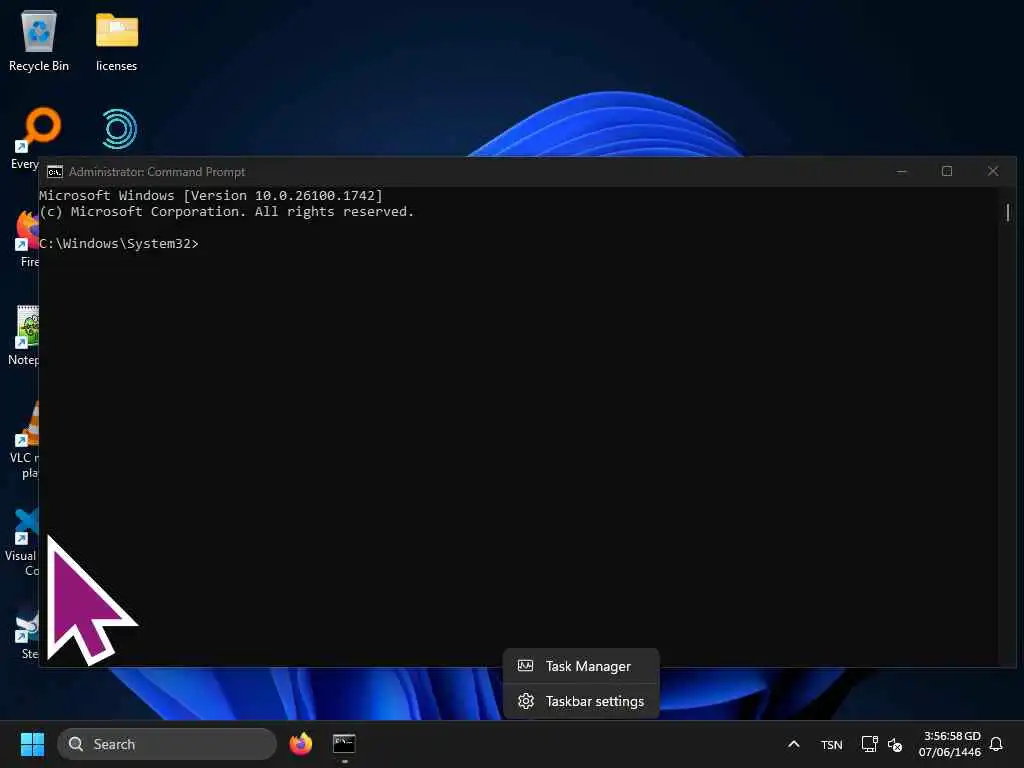The height and width of the screenshot is (768, 1024).
Task: Open the Windows Start menu
Action: (x=32, y=744)
